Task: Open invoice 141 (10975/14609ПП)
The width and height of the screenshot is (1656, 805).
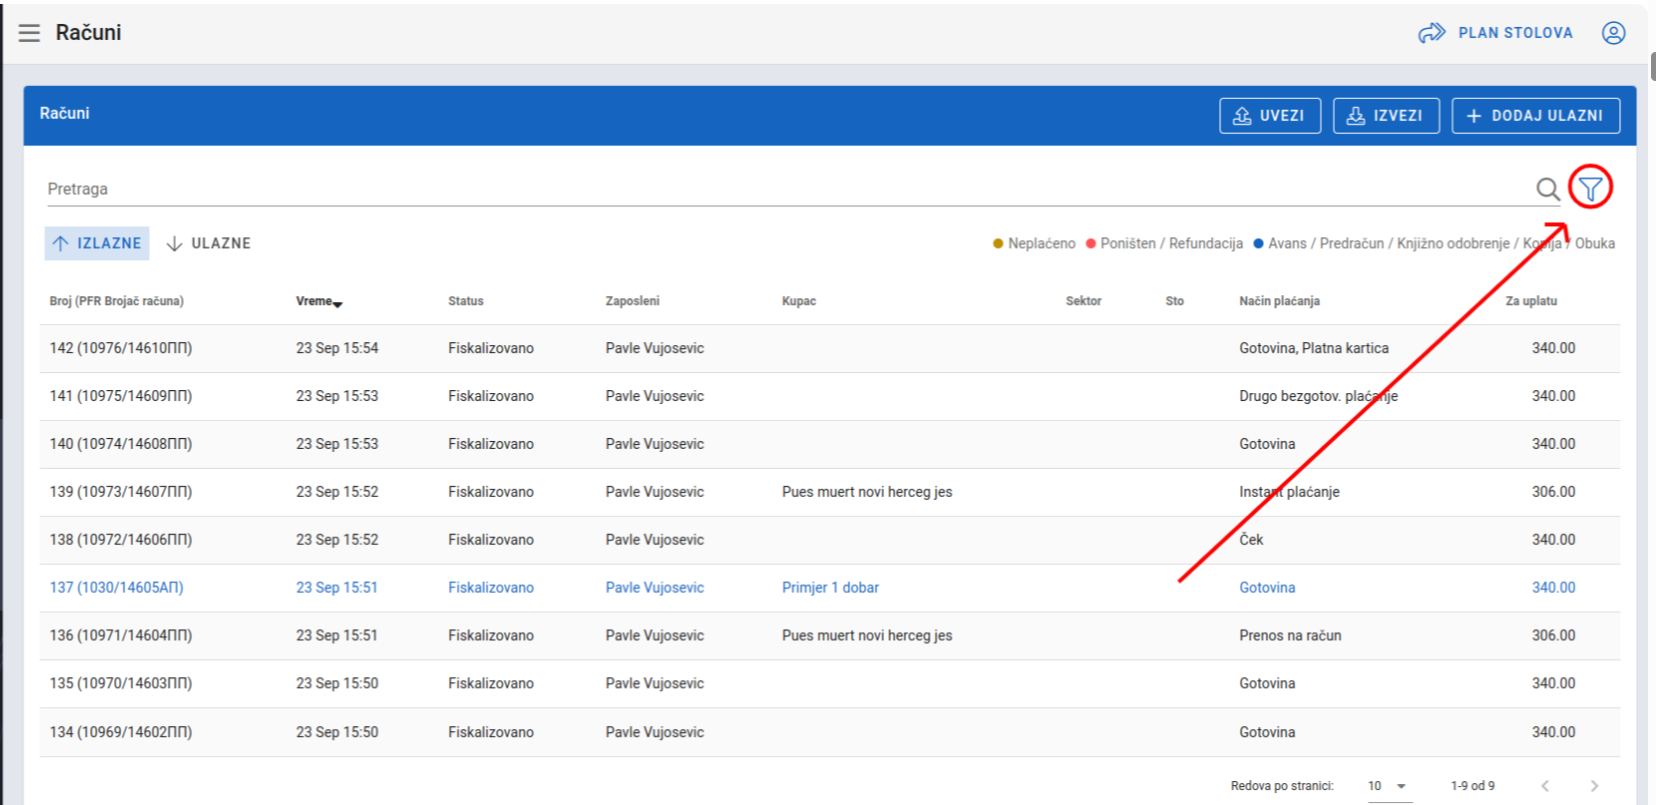Action: (830, 396)
